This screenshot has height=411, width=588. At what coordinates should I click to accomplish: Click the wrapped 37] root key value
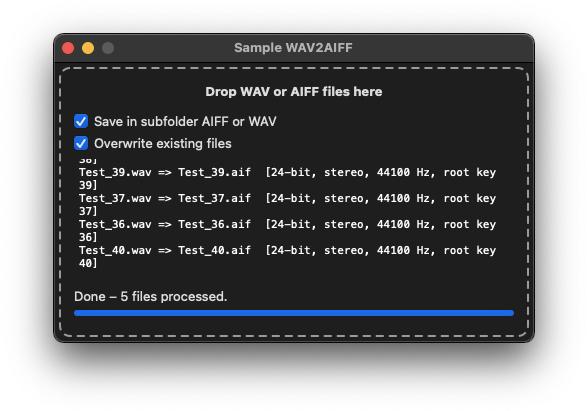click(88, 212)
